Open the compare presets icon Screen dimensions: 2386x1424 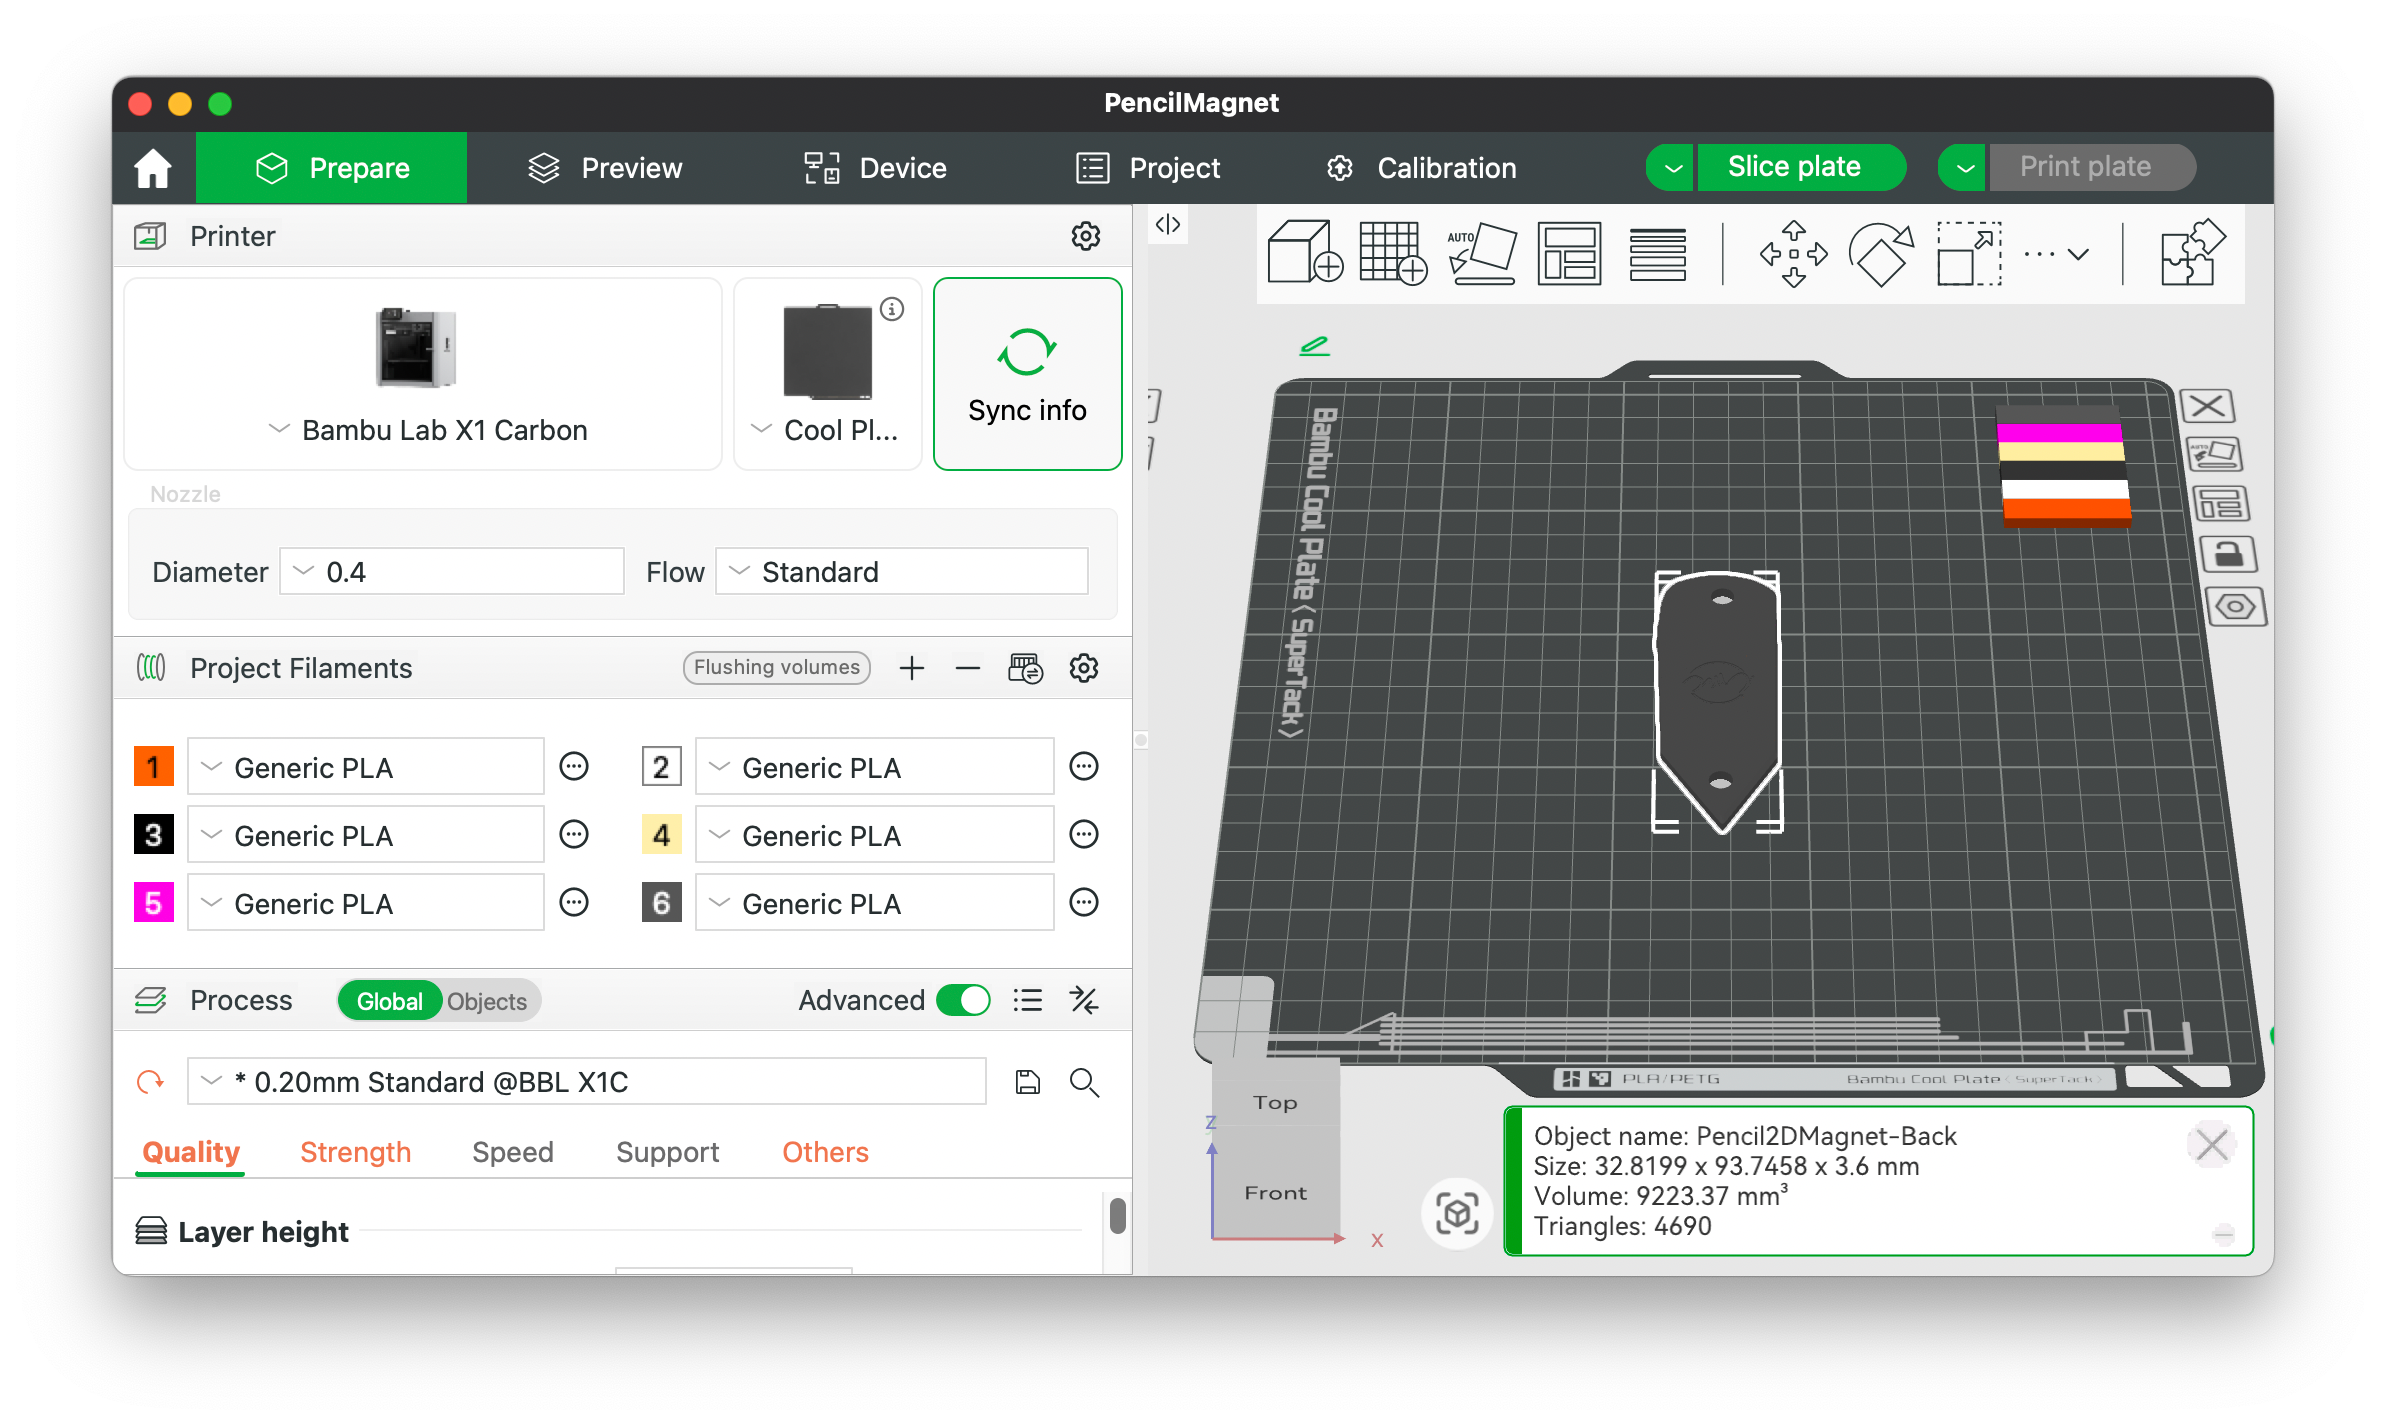pos(1084,1000)
